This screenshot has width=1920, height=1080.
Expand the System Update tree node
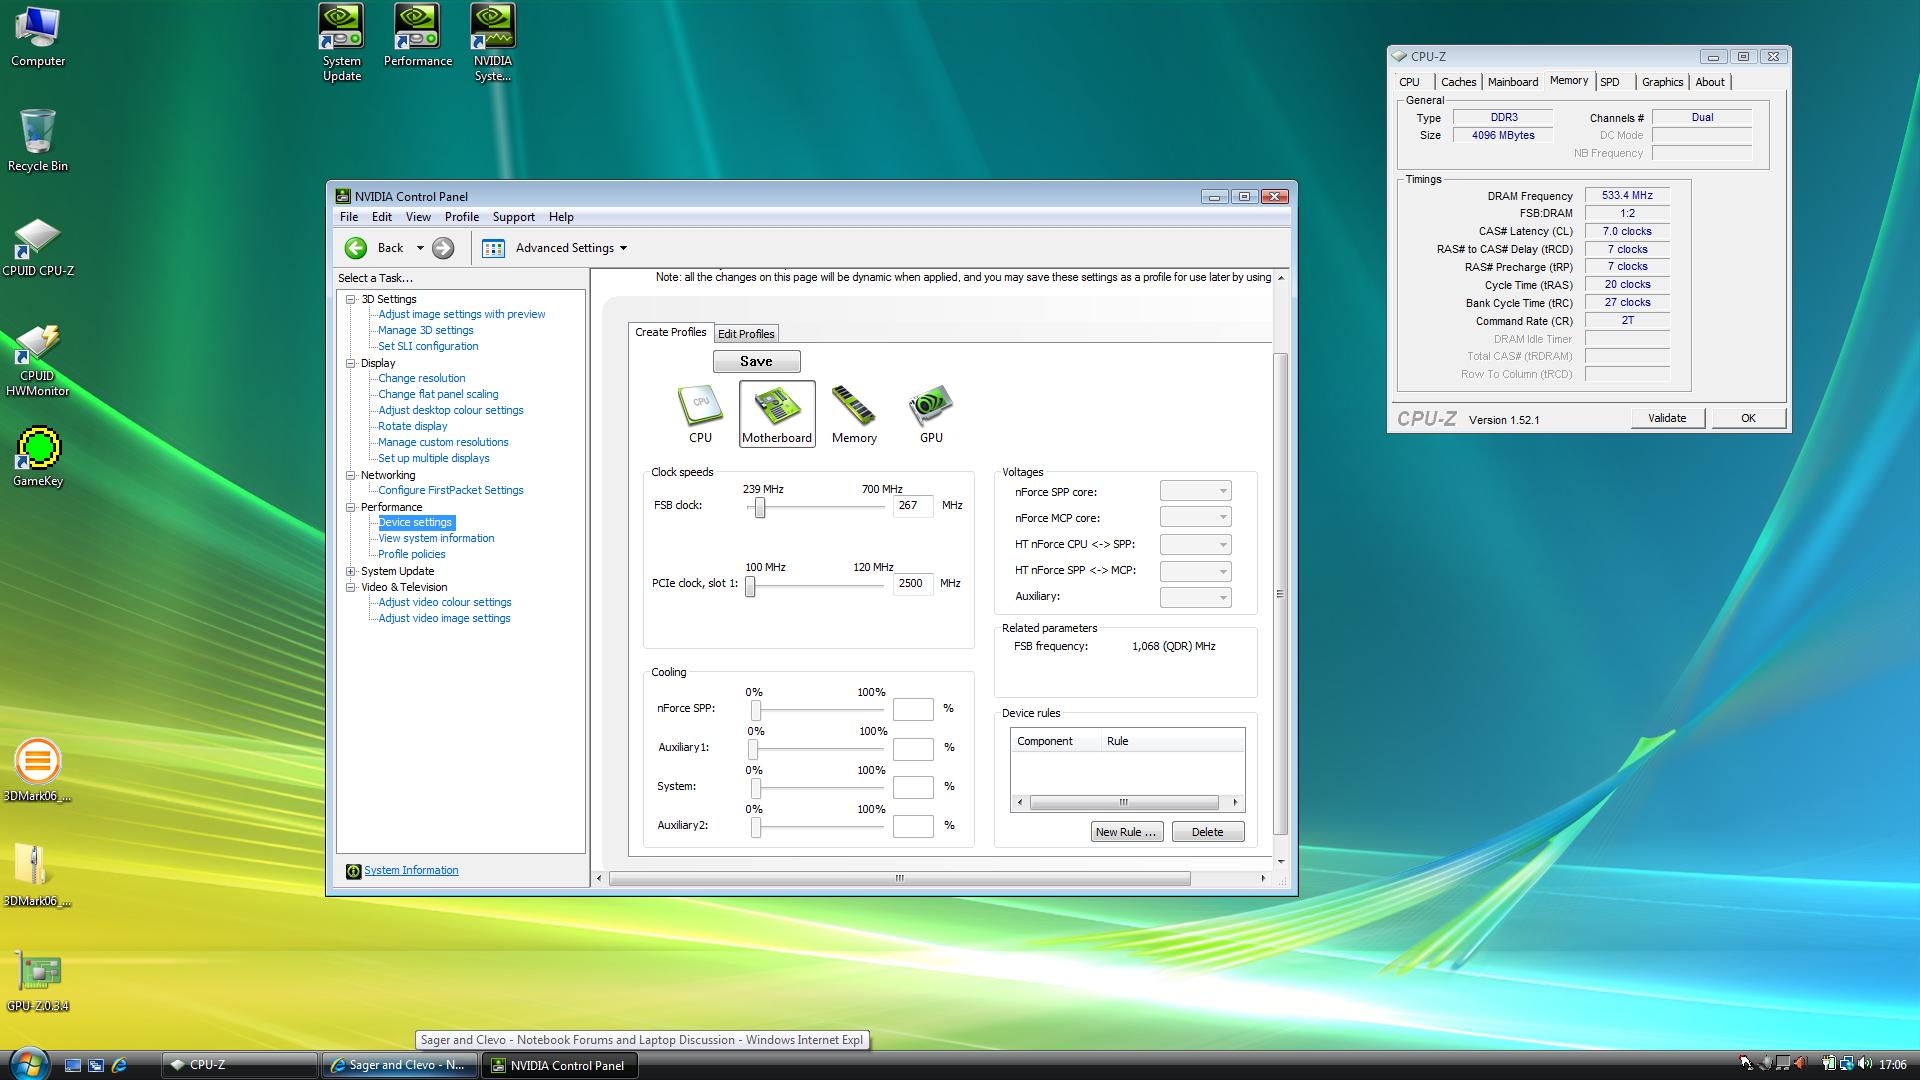coord(351,571)
